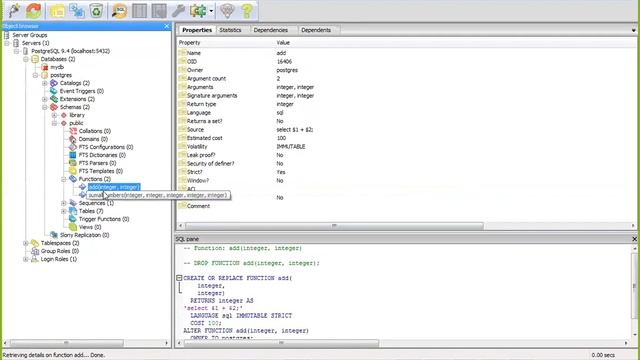640x360 pixels.
Task: Click the create new object toolbar icon
Action: [x=77, y=11]
